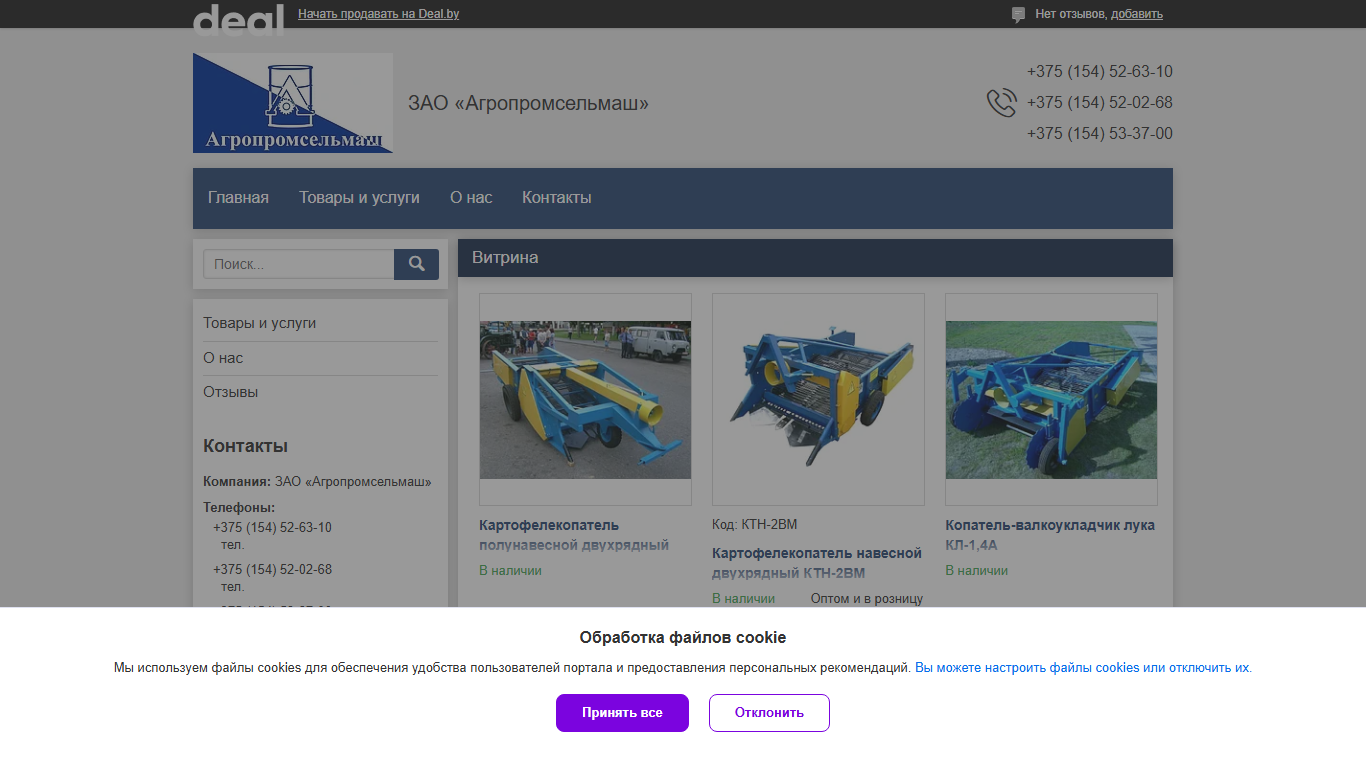This screenshot has width=1366, height=768.
Task: Click the reviews speech bubble icon
Action: (1018, 15)
